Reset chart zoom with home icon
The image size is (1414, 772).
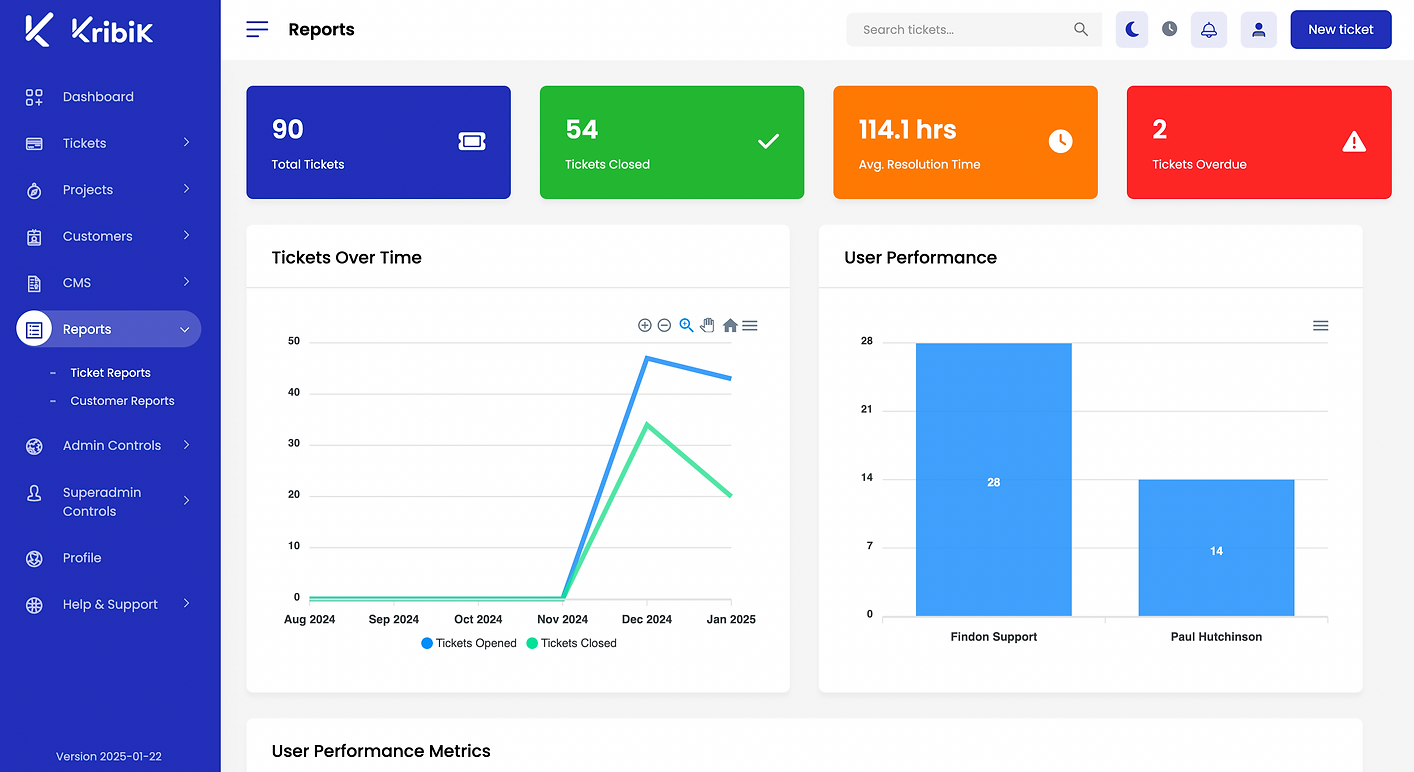pos(730,325)
